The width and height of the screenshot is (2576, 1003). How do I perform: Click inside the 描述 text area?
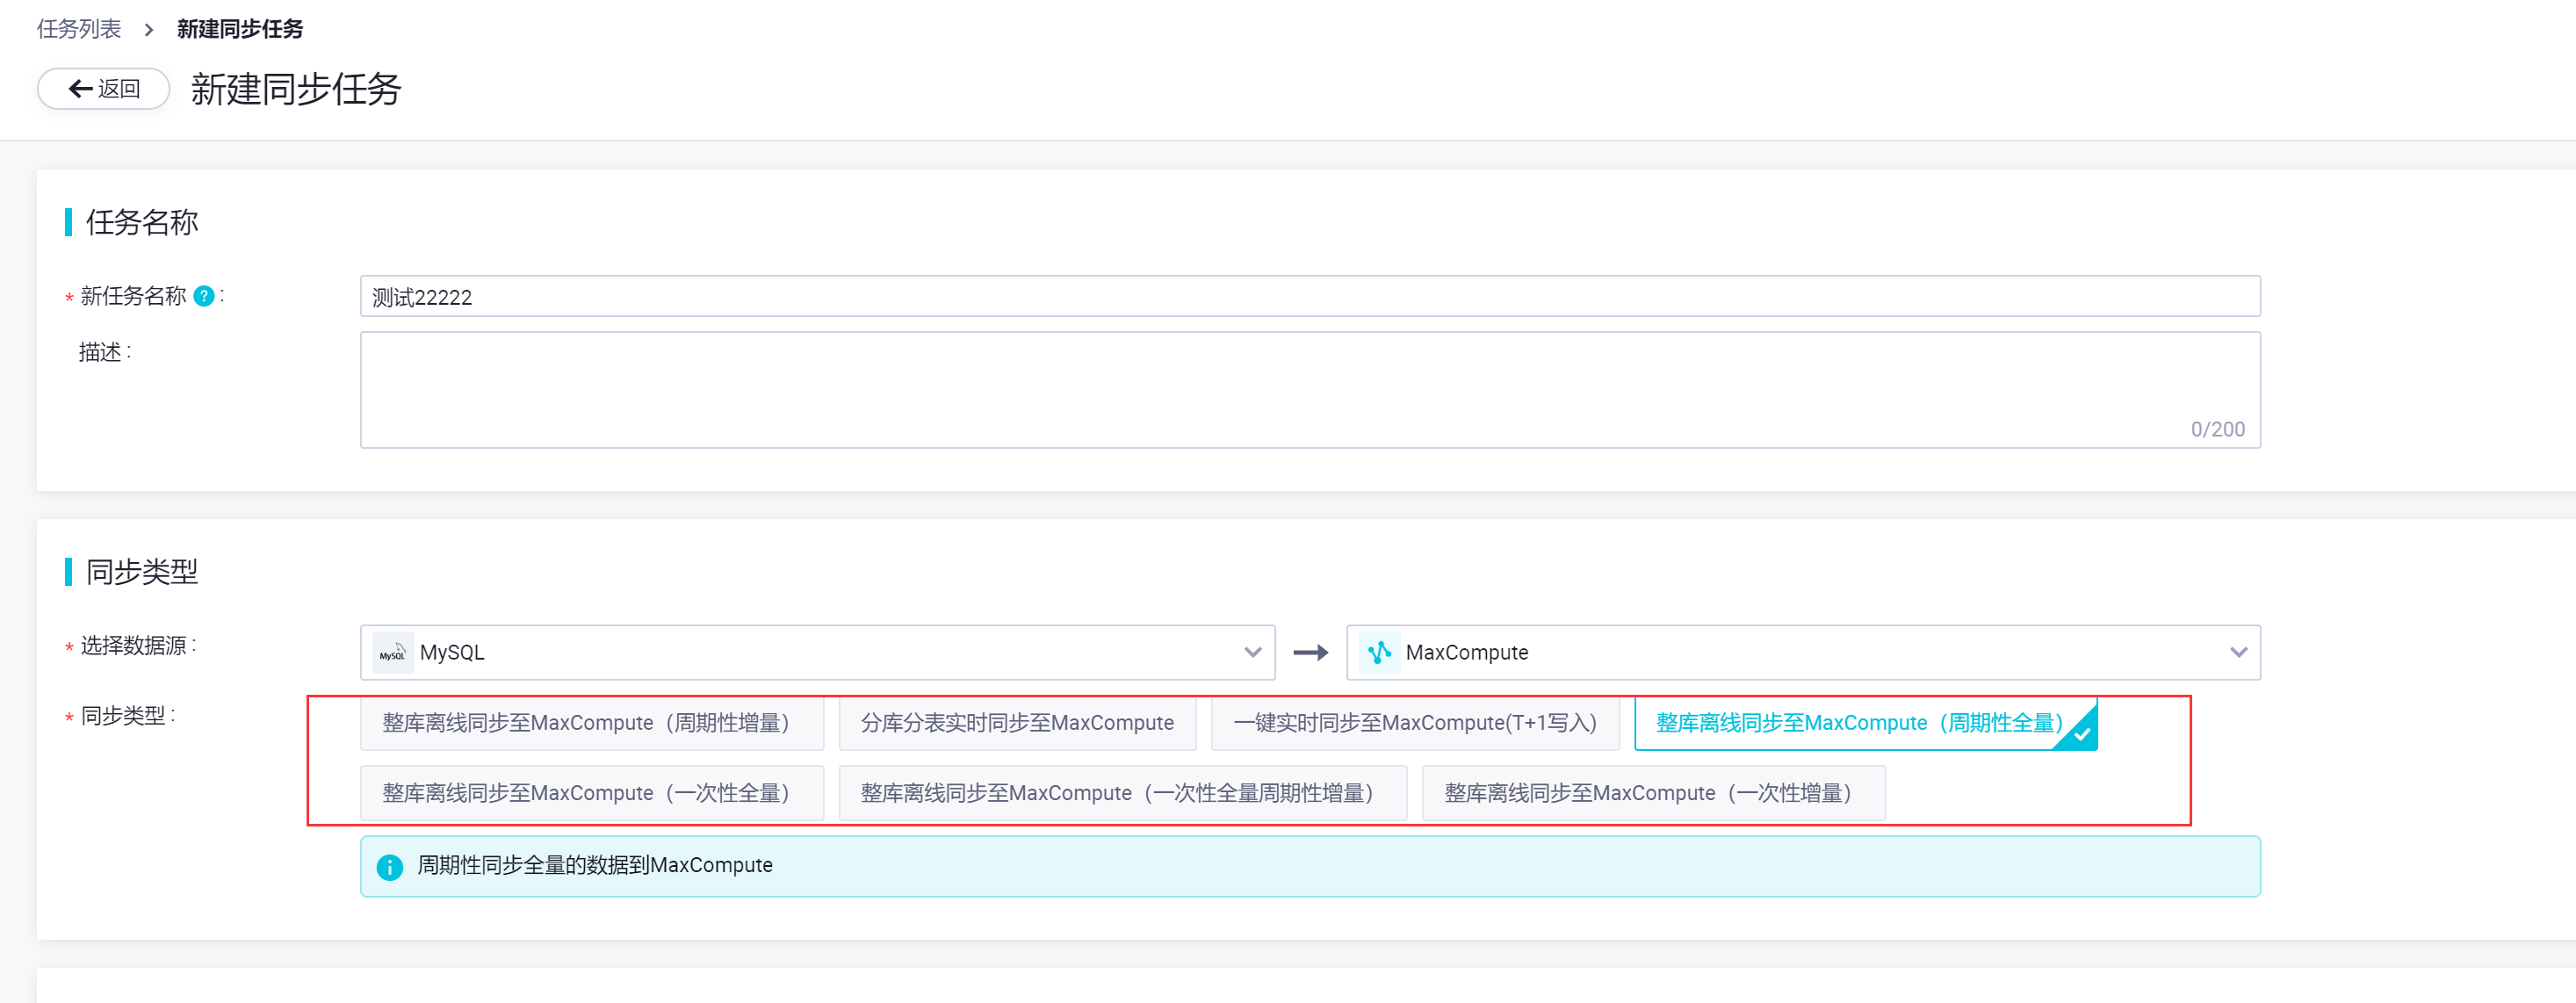(x=1310, y=390)
